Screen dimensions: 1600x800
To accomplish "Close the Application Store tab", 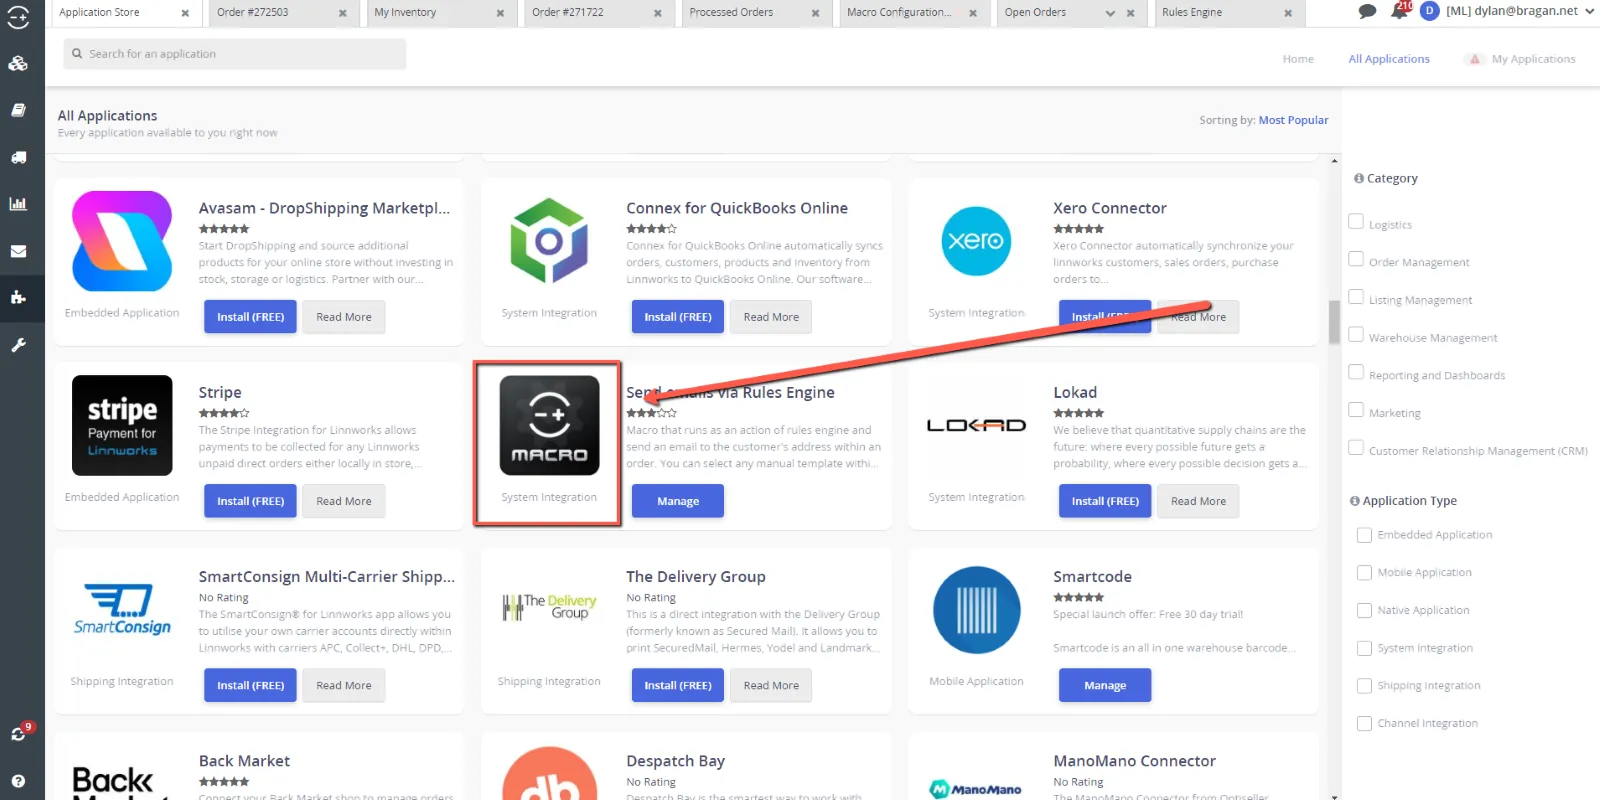I will click(185, 13).
